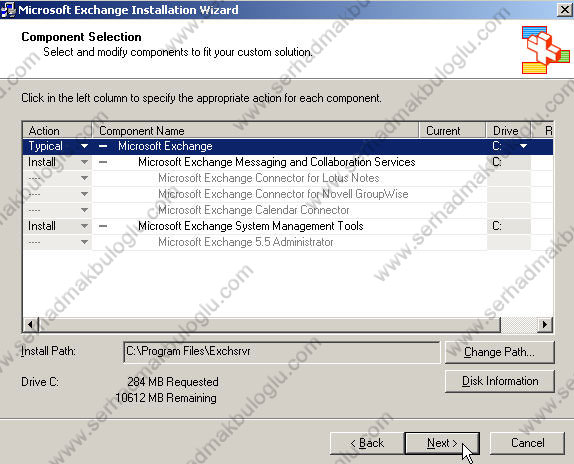The height and width of the screenshot is (464, 574).
Task: Select Microsoft Exchange Connector for Novell GroupWise
Action: coord(283,194)
